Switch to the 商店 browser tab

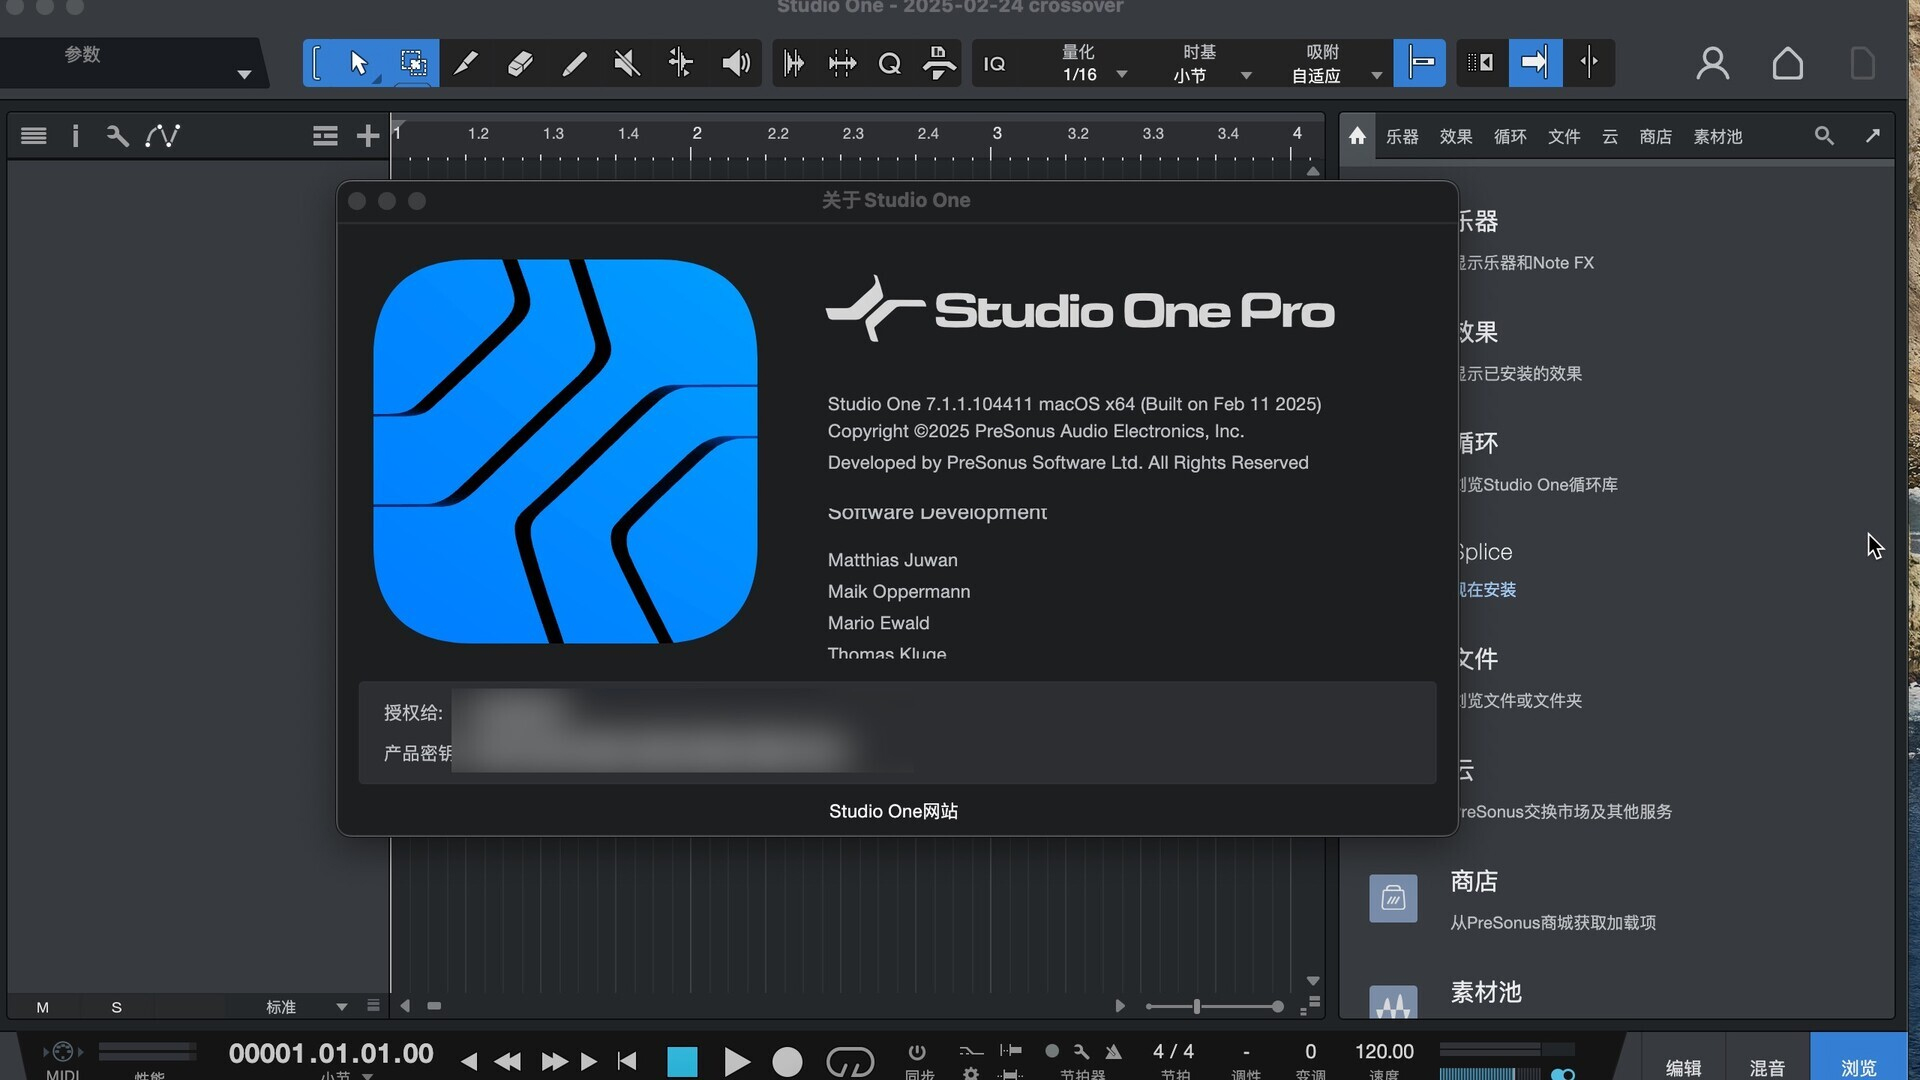[x=1656, y=137]
